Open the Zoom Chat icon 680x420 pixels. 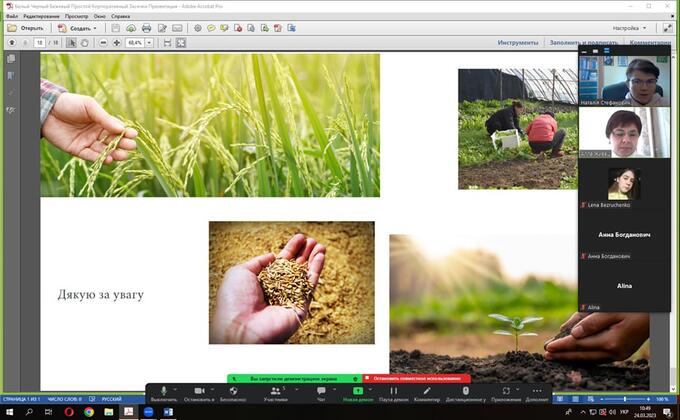[x=321, y=392]
